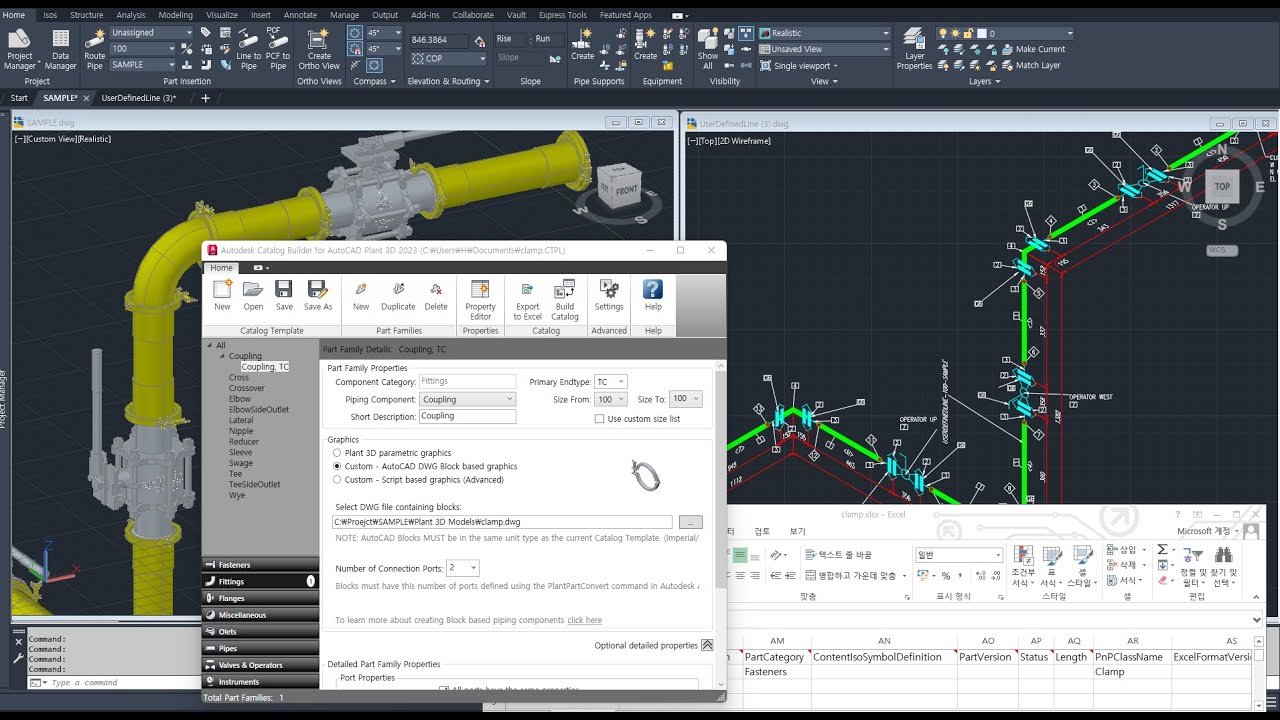
Task: Open the Primary Endtype TC dropdown
Action: coord(610,382)
